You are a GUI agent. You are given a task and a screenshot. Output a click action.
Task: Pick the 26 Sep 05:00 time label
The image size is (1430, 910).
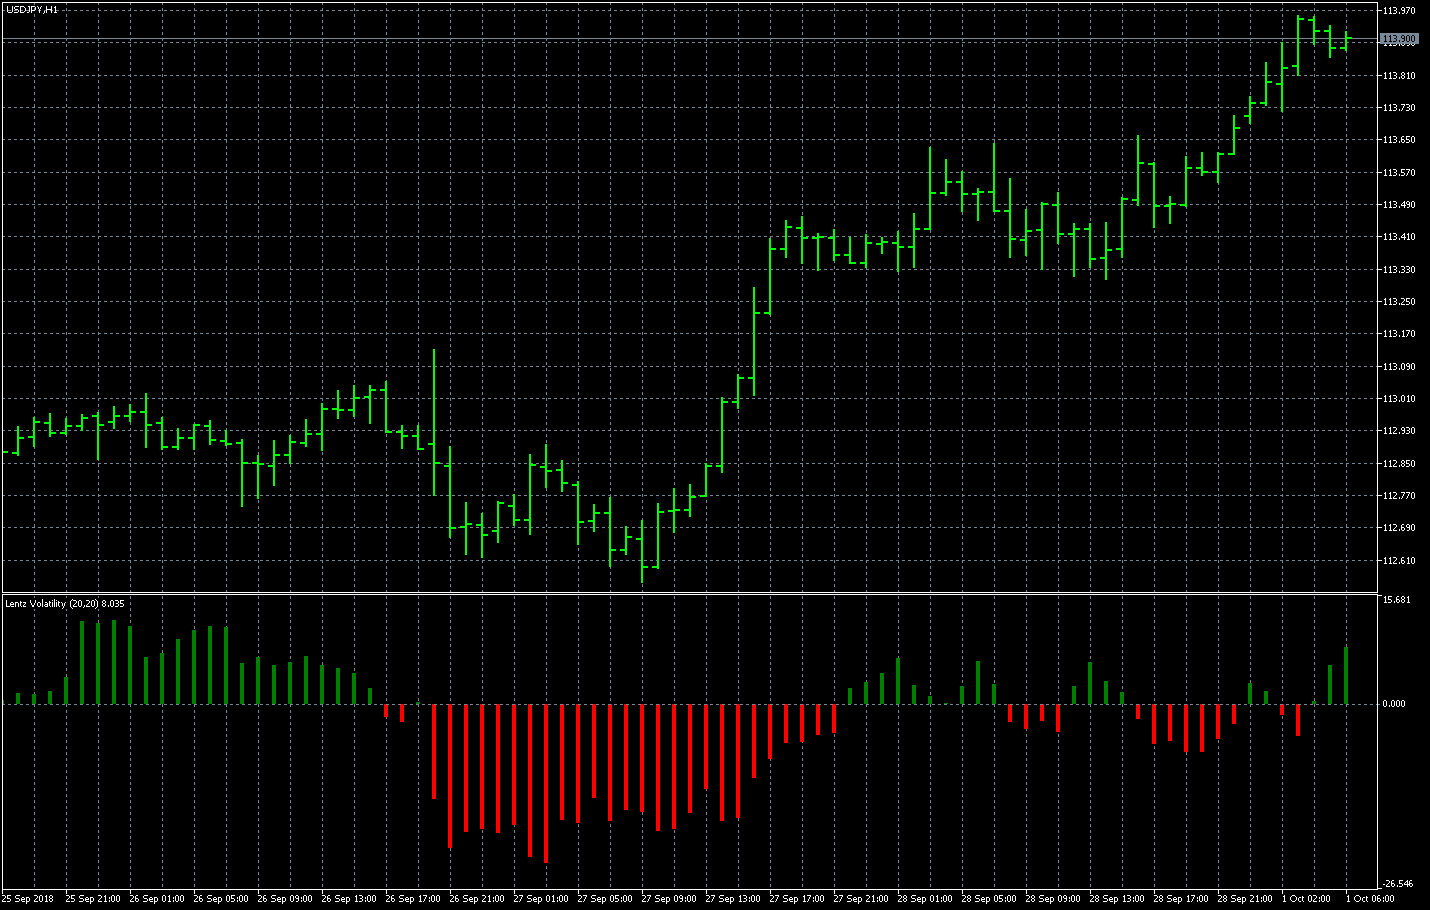point(221,899)
